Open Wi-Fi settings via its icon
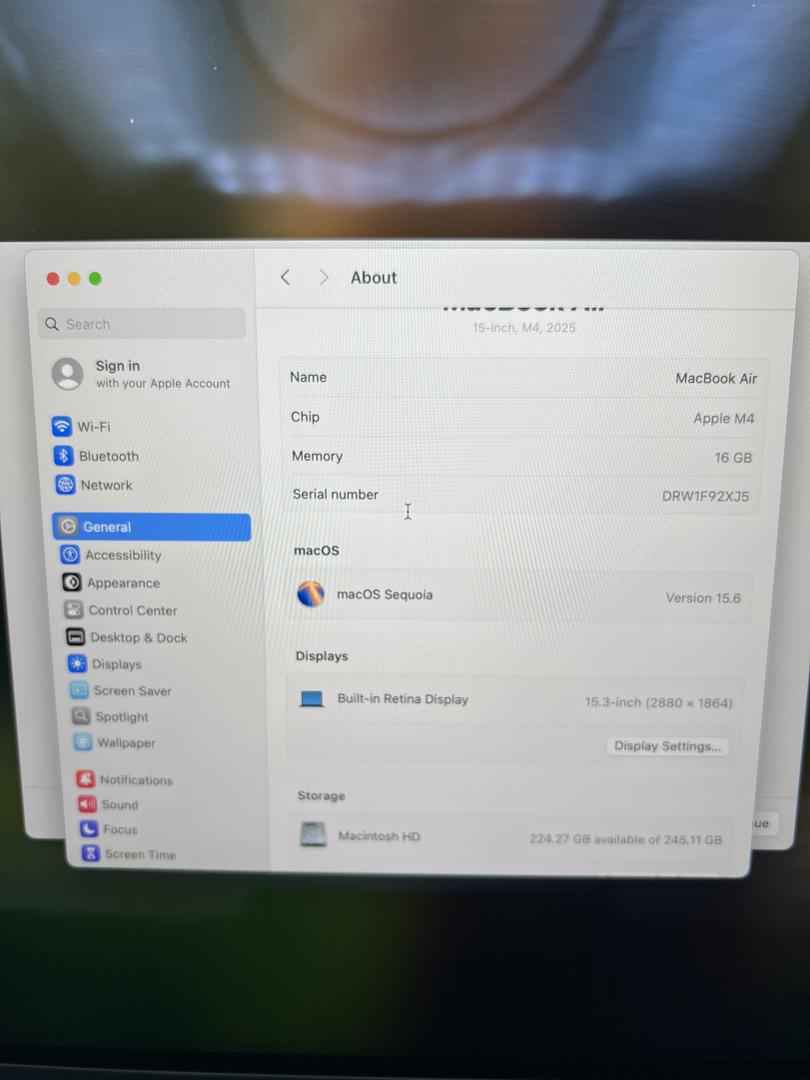Image resolution: width=810 pixels, height=1080 pixels. tap(62, 426)
